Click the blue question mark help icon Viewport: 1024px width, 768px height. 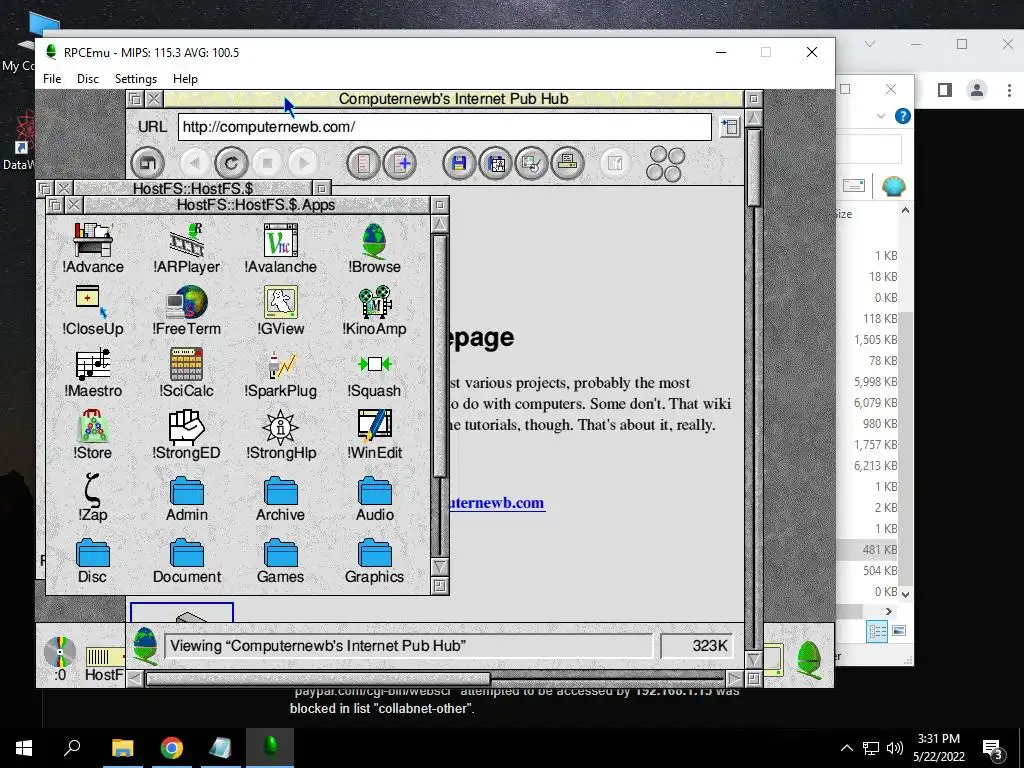click(903, 116)
